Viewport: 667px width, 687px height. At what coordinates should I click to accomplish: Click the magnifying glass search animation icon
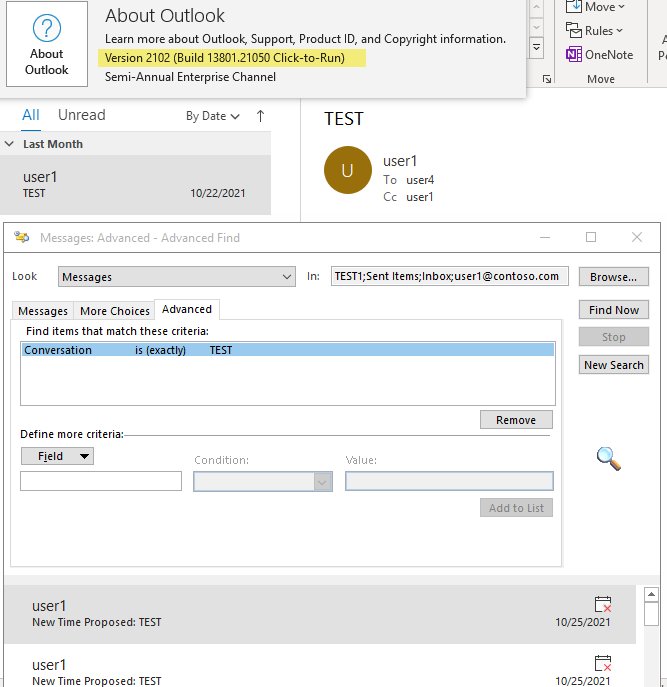(x=609, y=459)
